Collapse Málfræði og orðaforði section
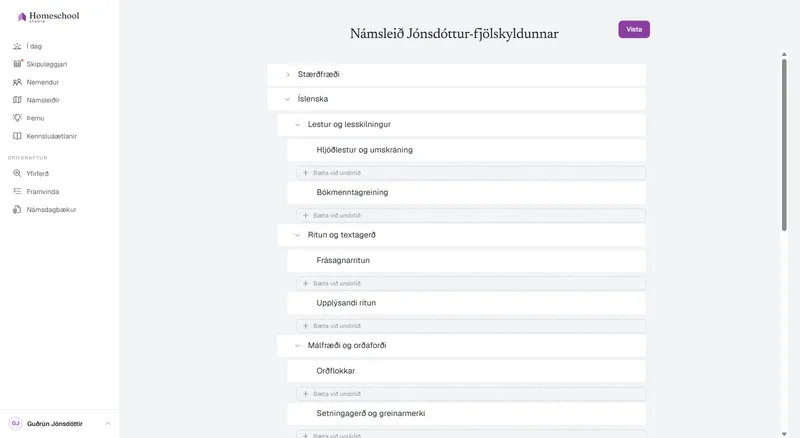Screen dimensions: 800x438 pos(297,346)
